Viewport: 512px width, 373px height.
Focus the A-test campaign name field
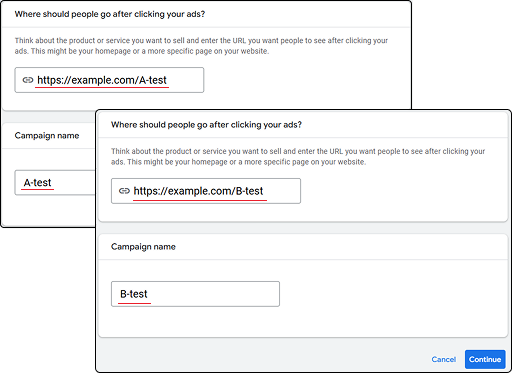(x=55, y=183)
